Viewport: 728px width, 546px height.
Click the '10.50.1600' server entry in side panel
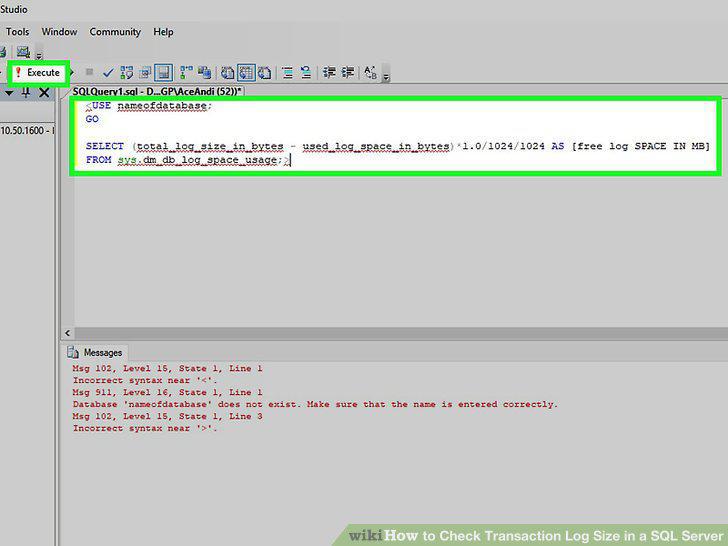coord(27,130)
